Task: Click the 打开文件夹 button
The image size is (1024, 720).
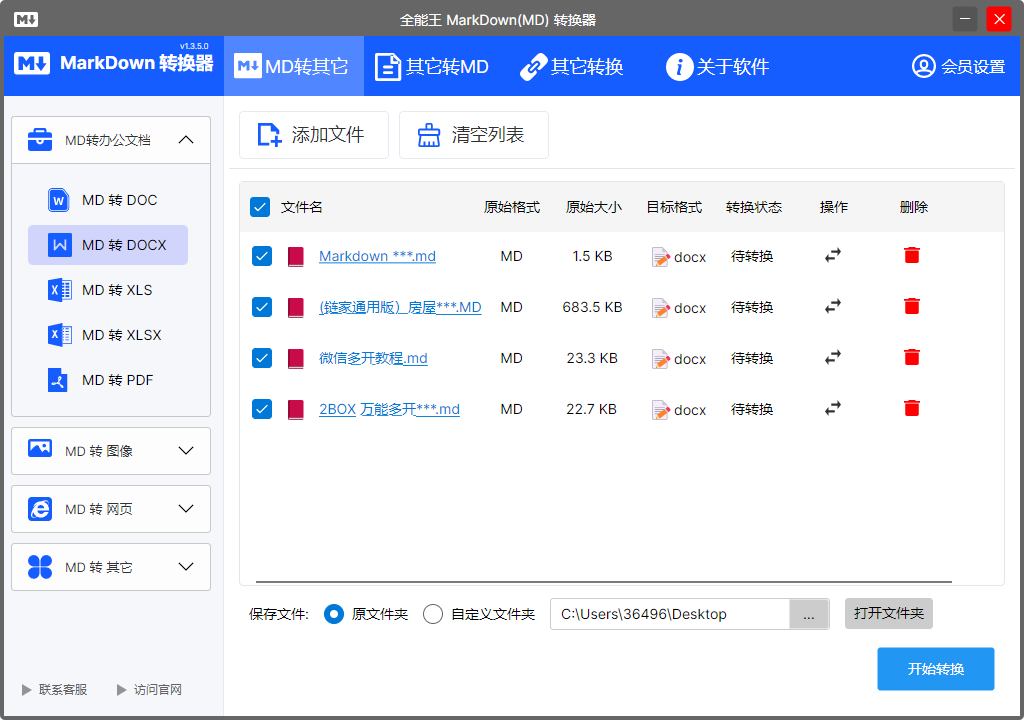Action: point(889,613)
